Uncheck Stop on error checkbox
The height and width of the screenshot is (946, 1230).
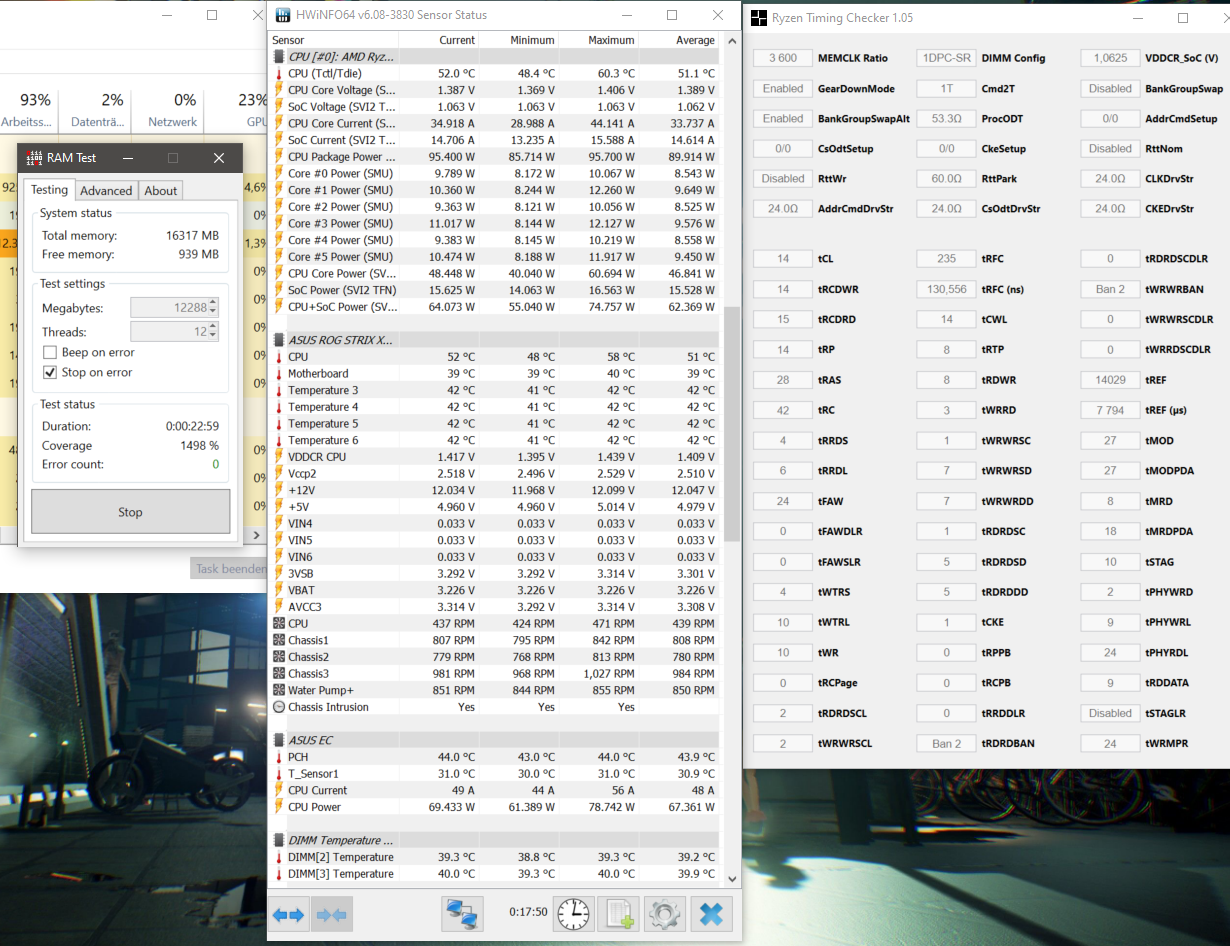[50, 372]
